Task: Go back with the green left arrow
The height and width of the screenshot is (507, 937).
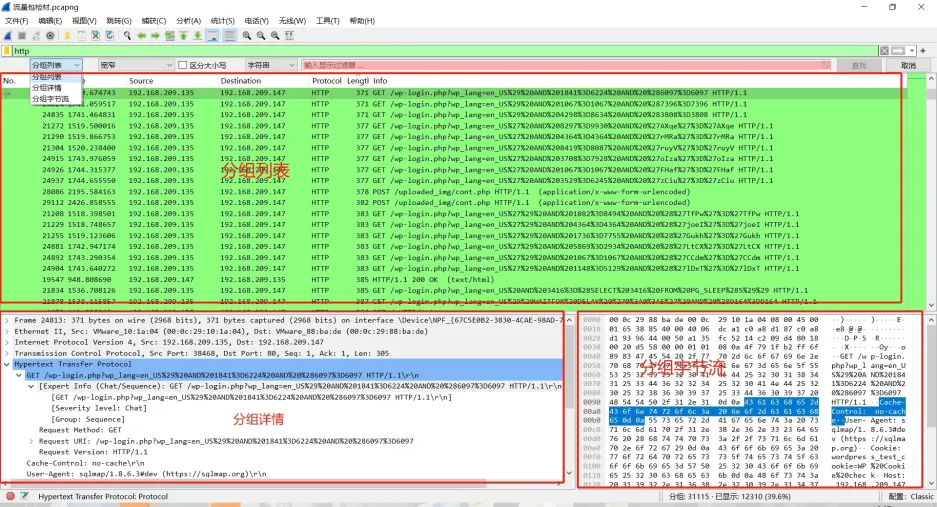Action: coord(142,36)
